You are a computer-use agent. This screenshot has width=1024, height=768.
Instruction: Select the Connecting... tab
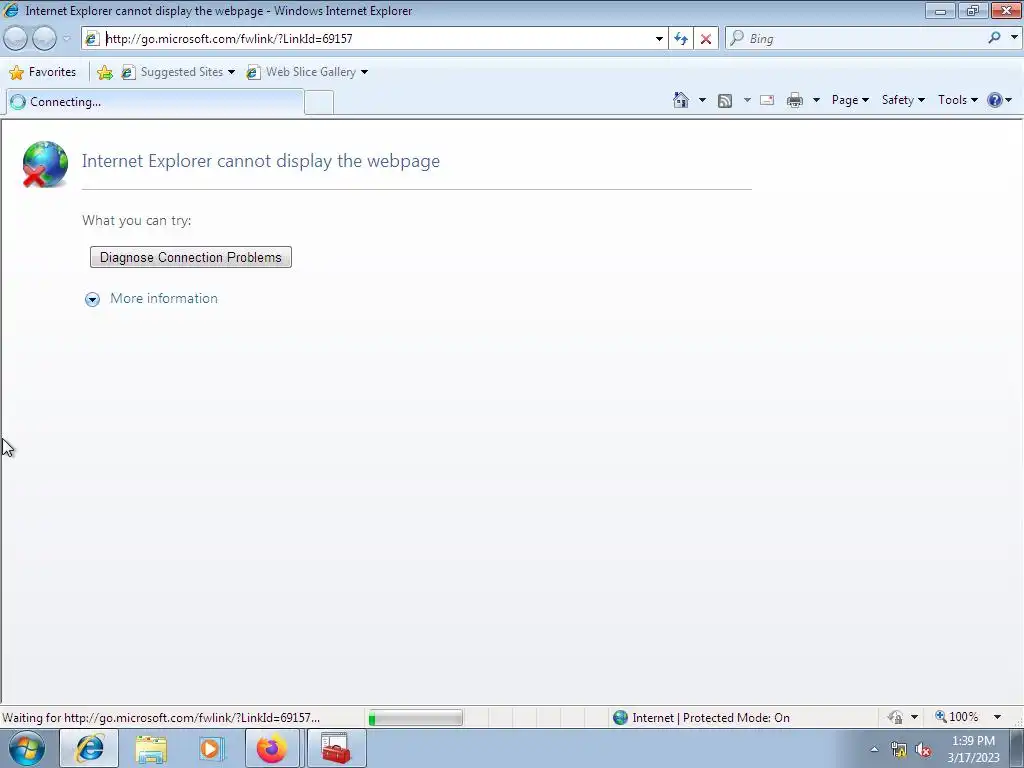(x=155, y=102)
